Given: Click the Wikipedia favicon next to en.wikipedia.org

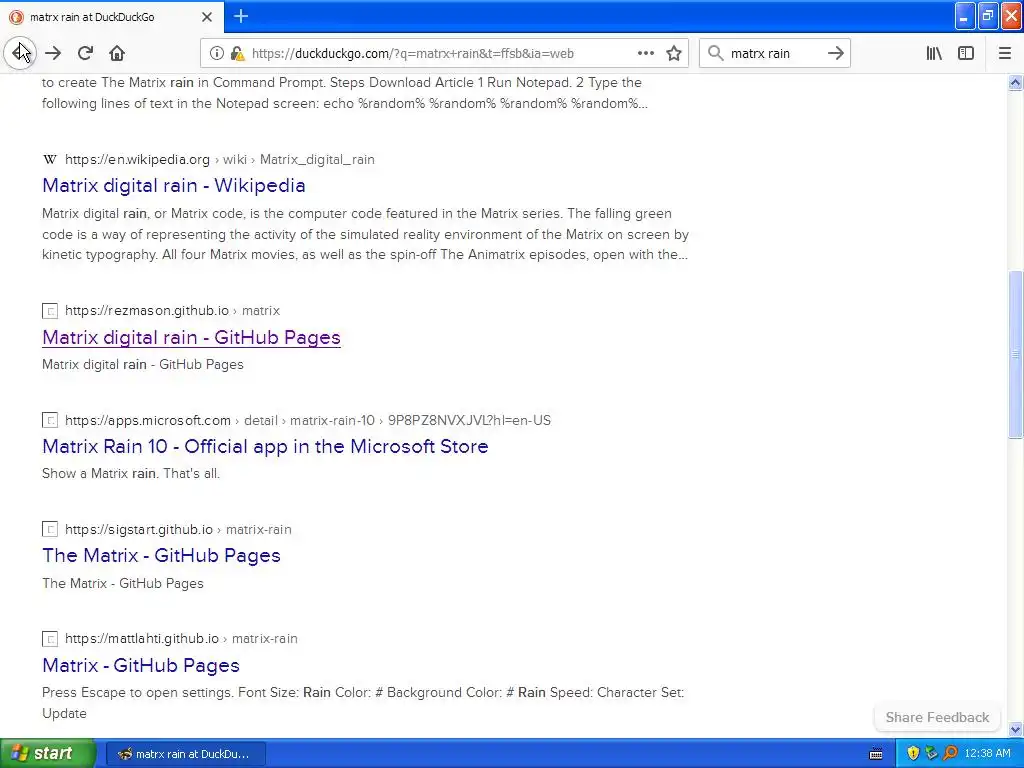Looking at the screenshot, I should click(x=50, y=159).
